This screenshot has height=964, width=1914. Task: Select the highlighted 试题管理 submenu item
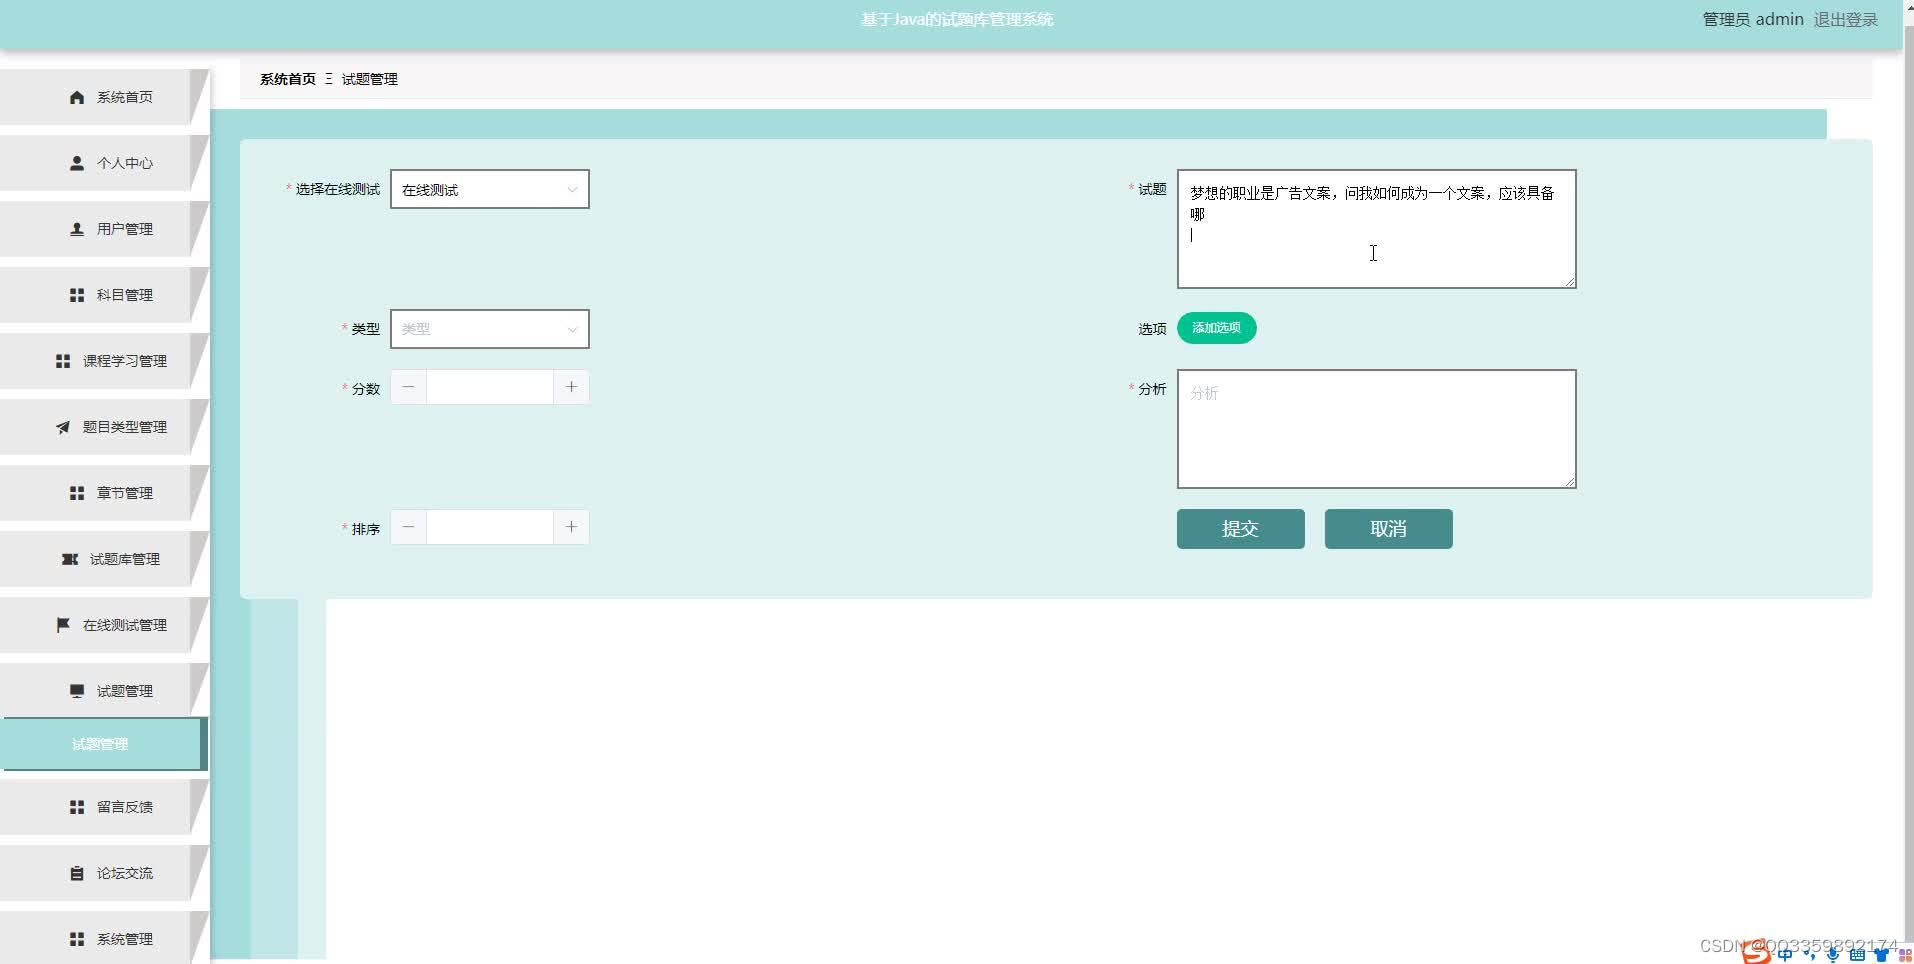tap(104, 744)
